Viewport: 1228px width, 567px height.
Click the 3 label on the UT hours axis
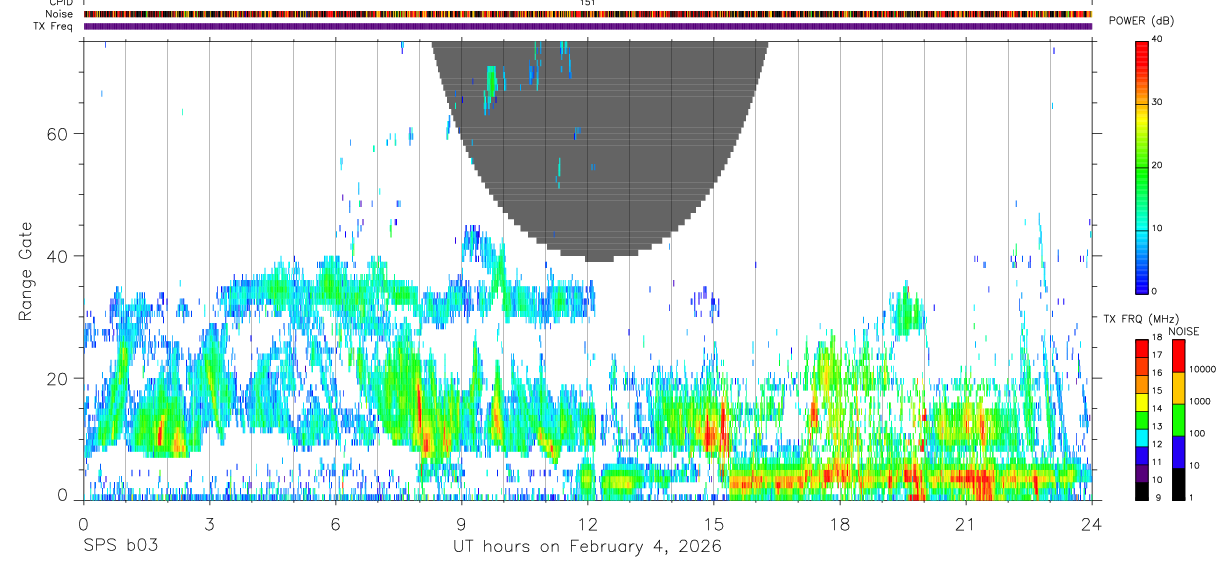[x=209, y=523]
